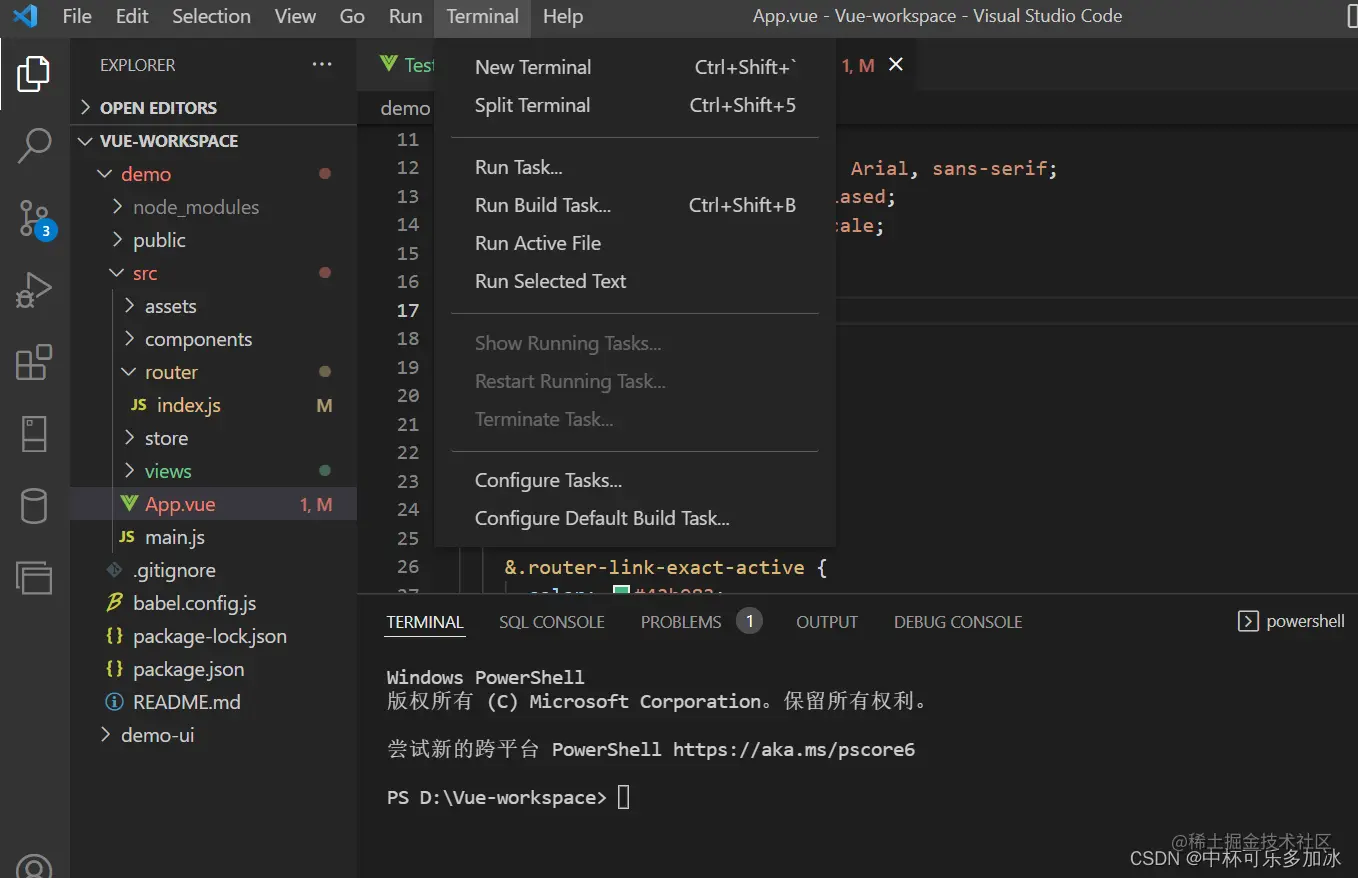
Task: Close the App.vue editor tab
Action: click(x=896, y=64)
